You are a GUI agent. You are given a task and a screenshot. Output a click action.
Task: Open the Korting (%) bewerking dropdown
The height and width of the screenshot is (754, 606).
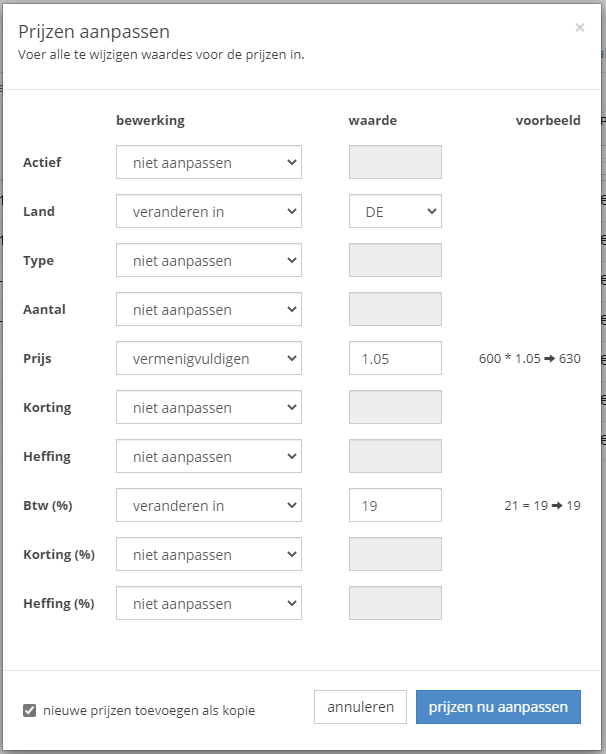[209, 554]
